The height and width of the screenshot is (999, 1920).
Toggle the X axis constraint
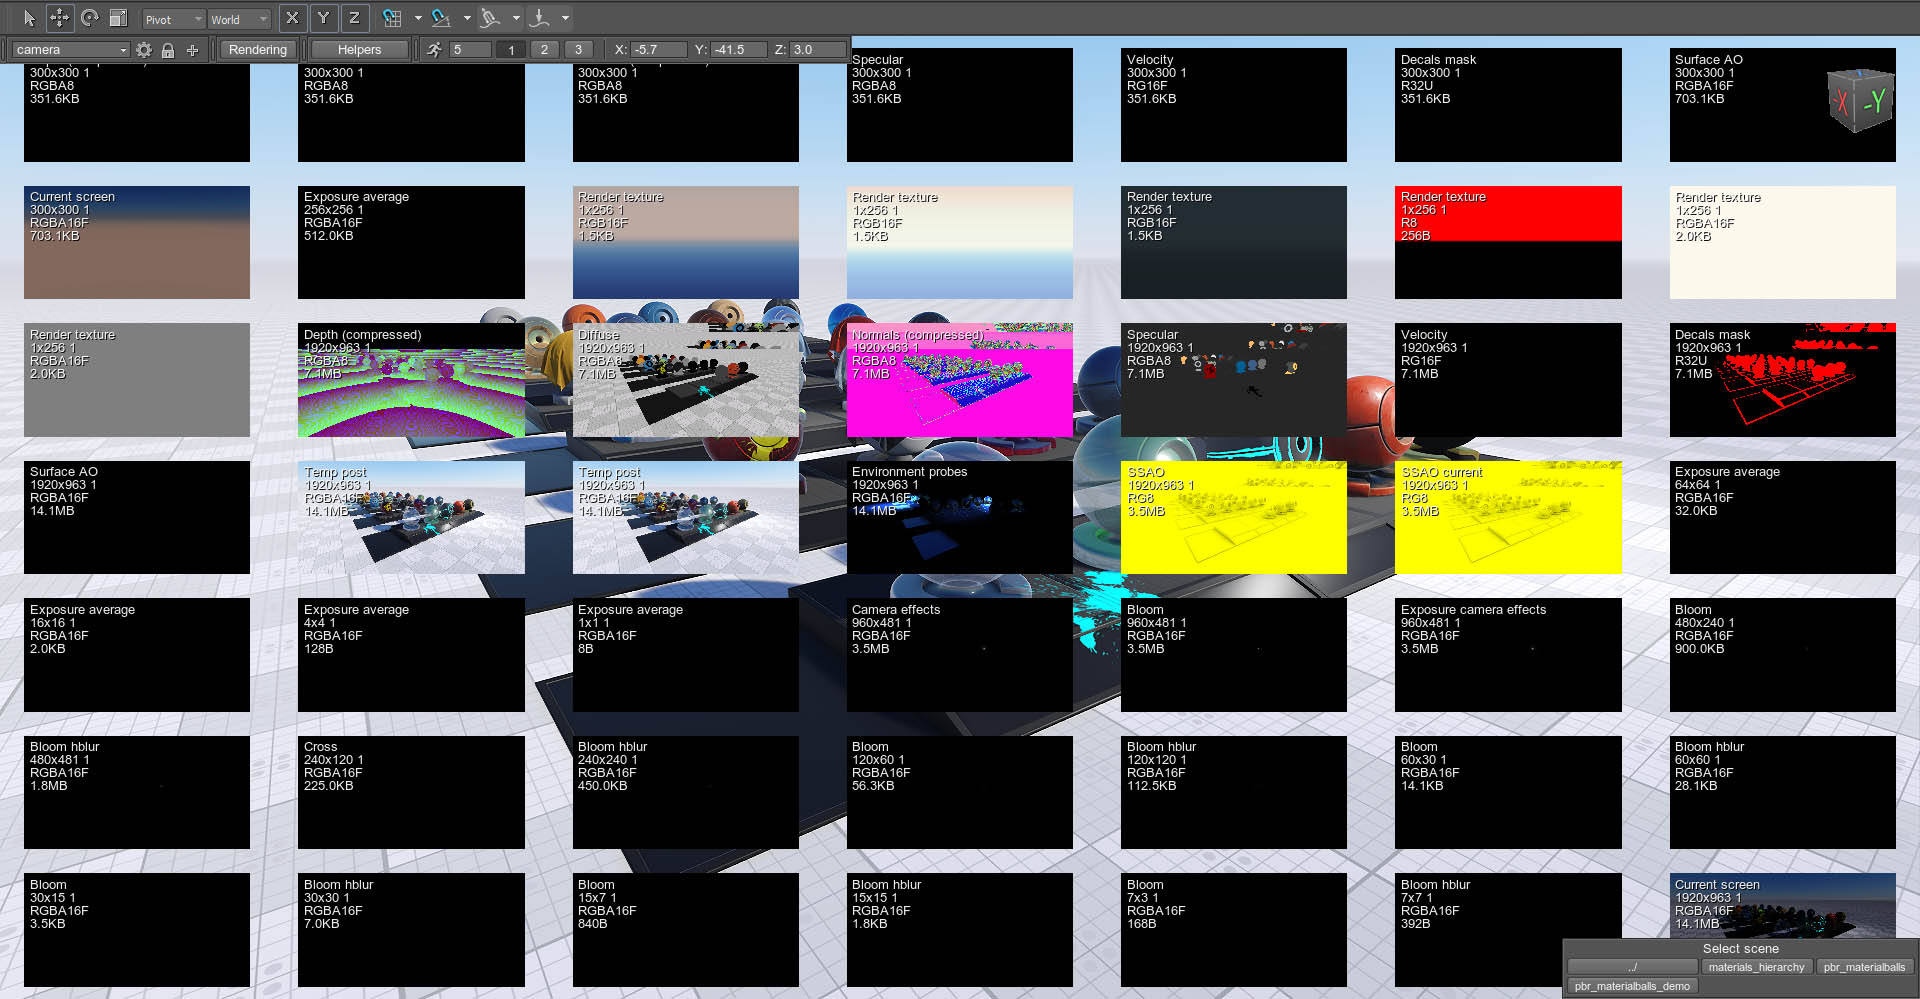coord(291,18)
